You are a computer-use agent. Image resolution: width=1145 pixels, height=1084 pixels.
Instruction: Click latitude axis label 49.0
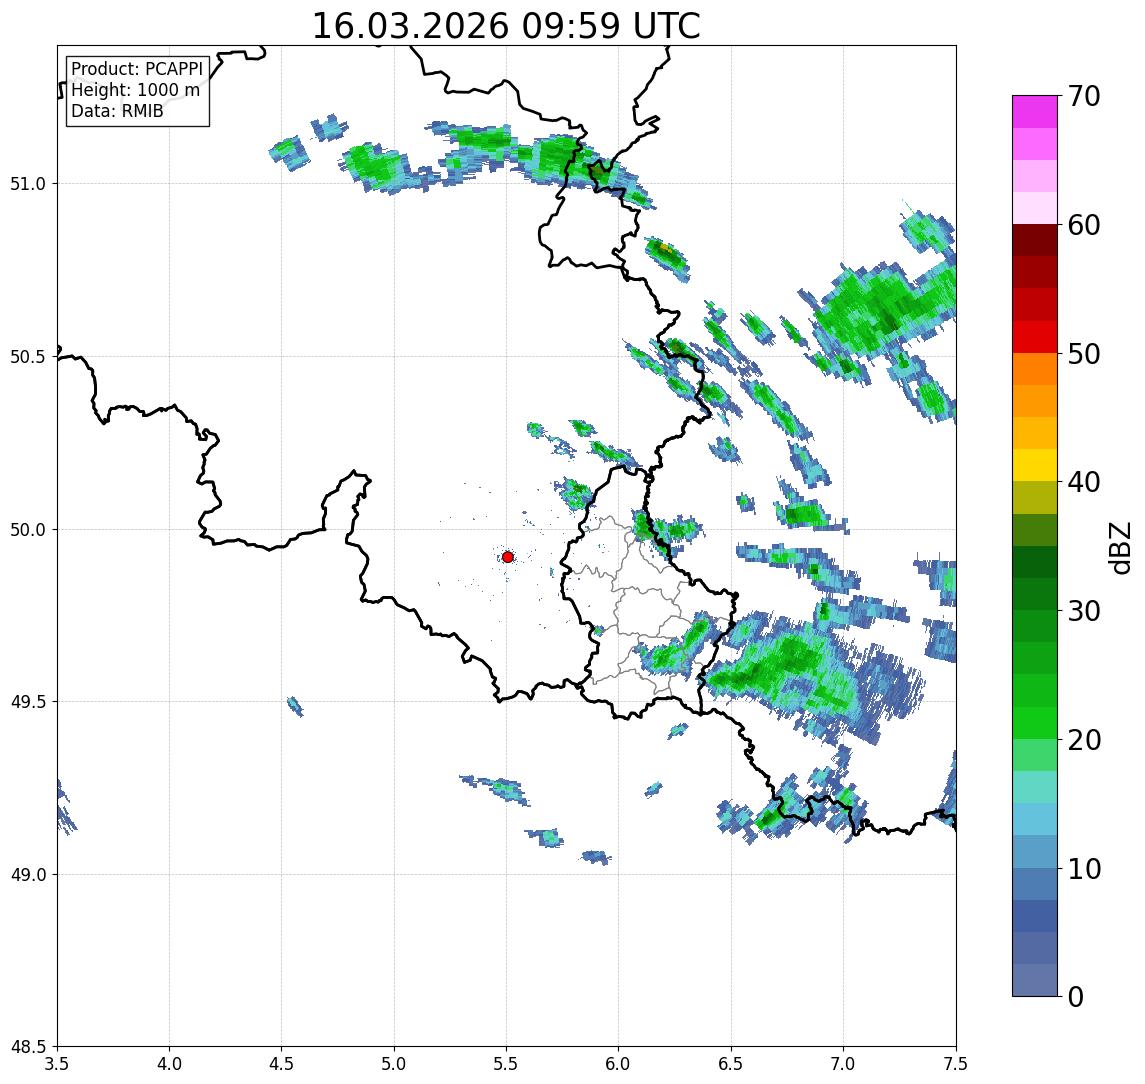click(x=28, y=874)
